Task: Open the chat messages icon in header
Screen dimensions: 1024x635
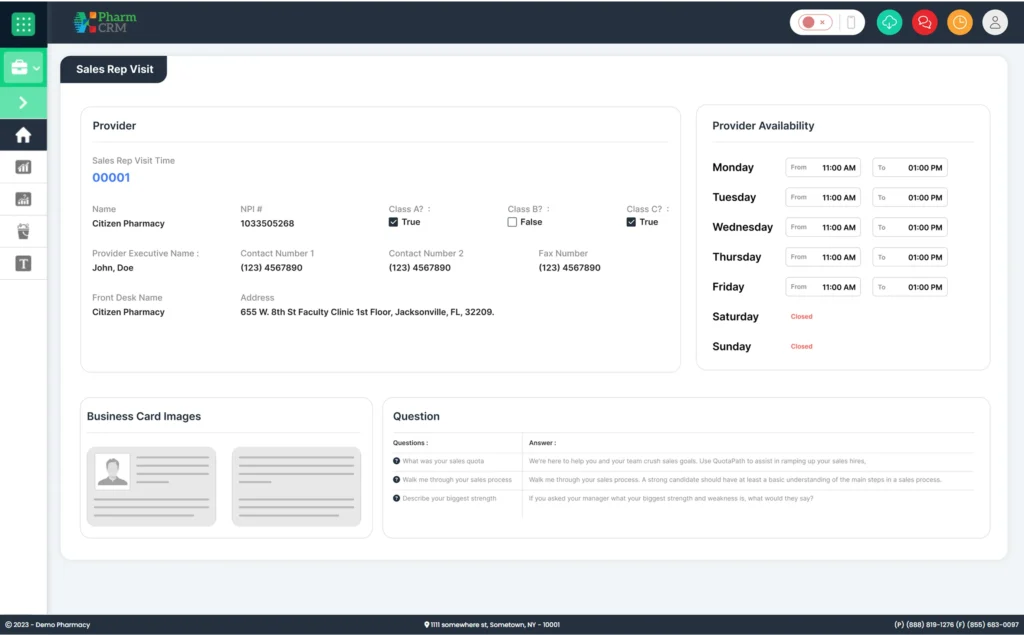Action: (x=925, y=22)
